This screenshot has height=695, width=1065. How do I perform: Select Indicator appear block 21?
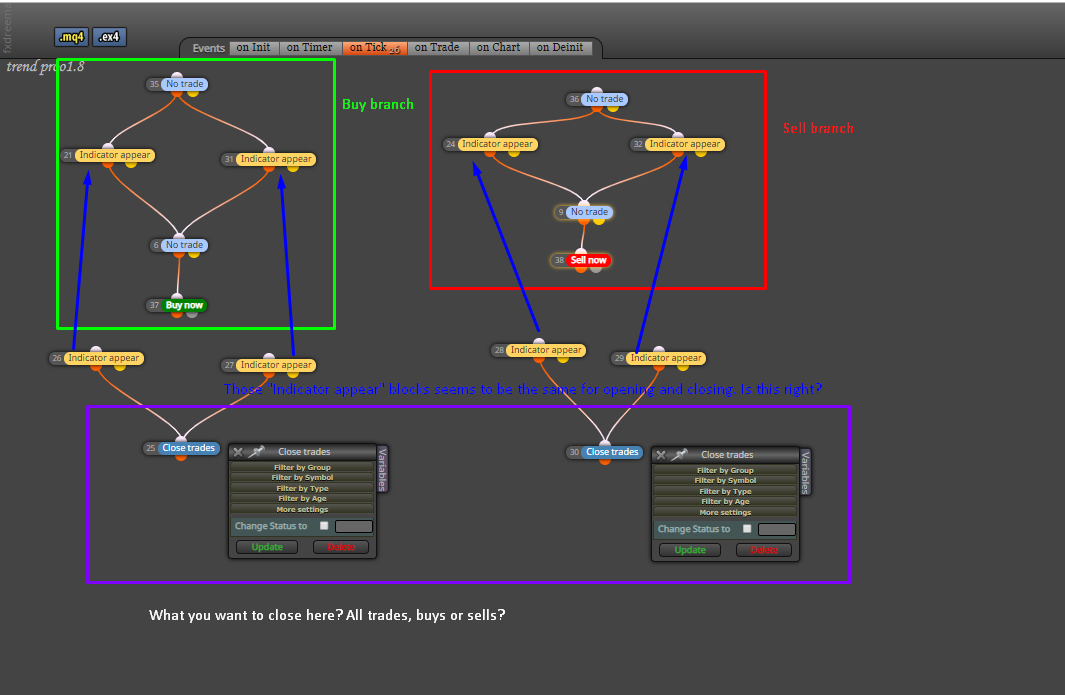(x=115, y=156)
